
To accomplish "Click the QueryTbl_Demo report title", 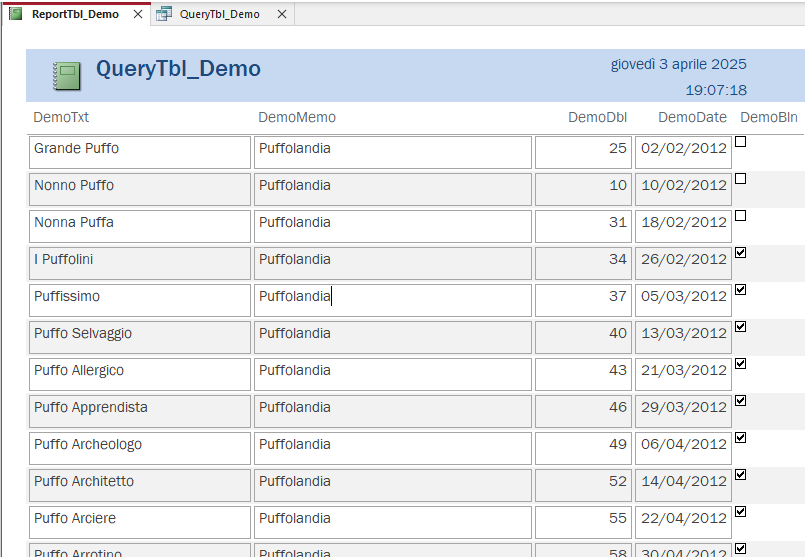I will pyautogui.click(x=178, y=69).
